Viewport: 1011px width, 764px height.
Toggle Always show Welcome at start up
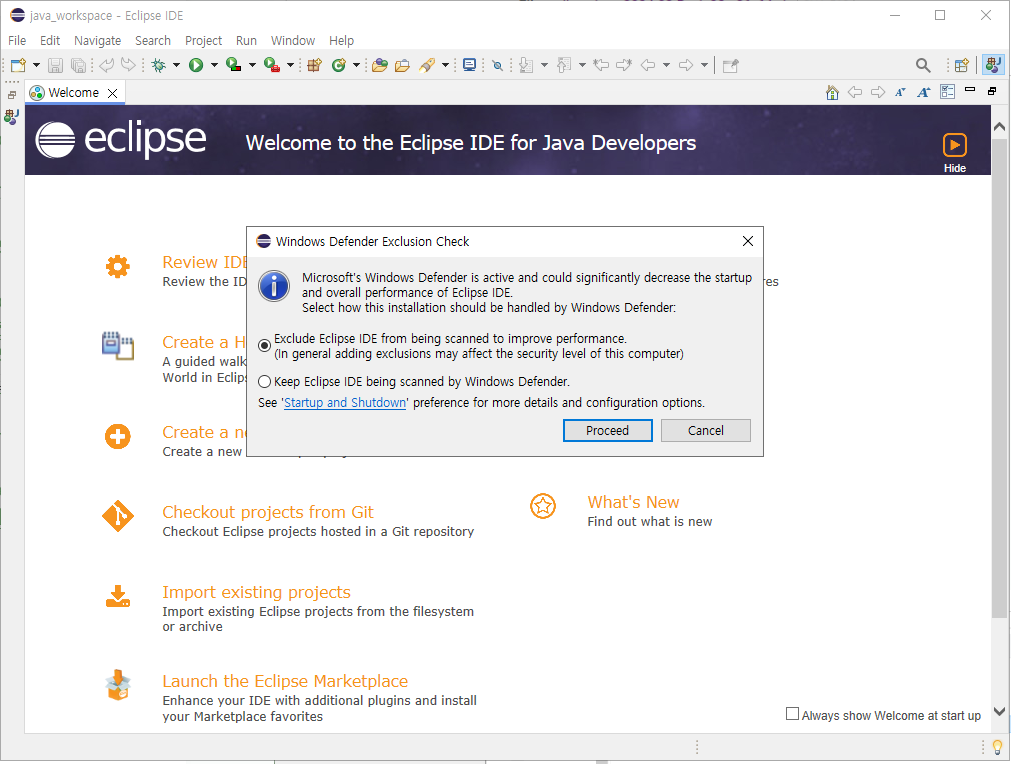click(792, 714)
